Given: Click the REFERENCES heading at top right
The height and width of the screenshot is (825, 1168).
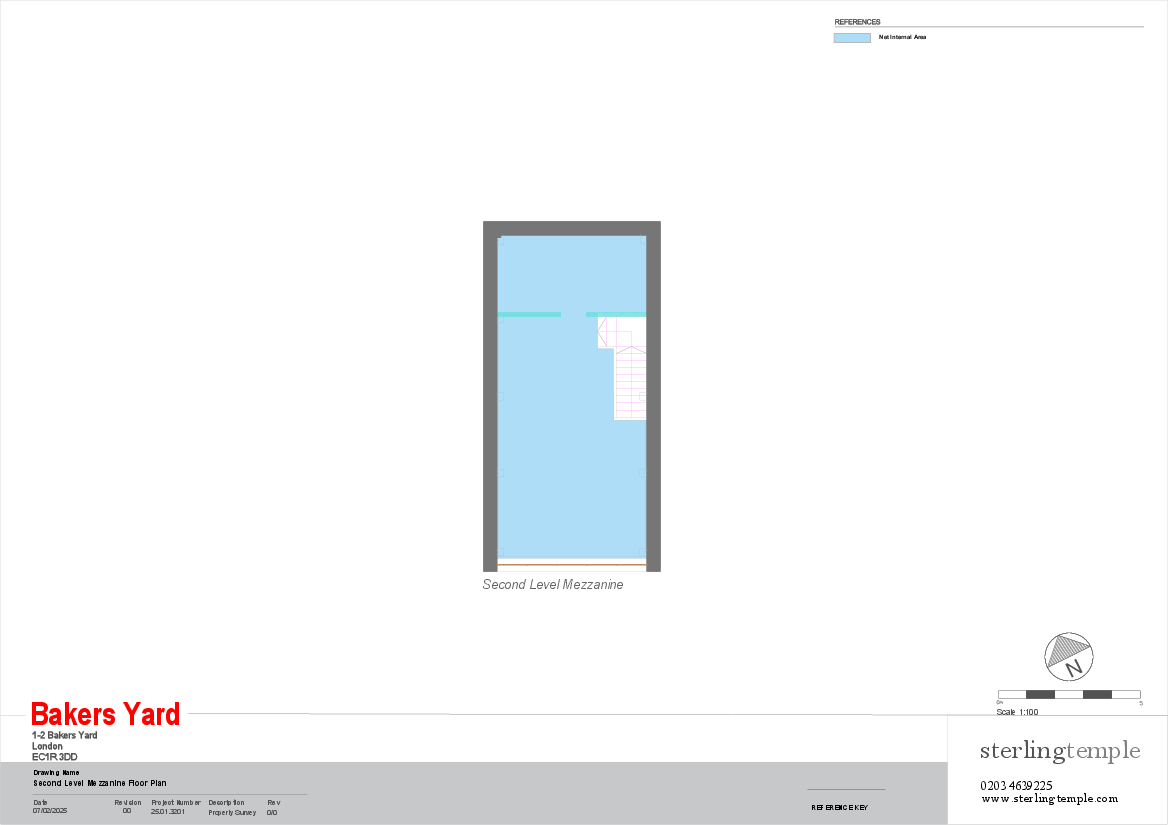Looking at the screenshot, I should click(x=857, y=22).
